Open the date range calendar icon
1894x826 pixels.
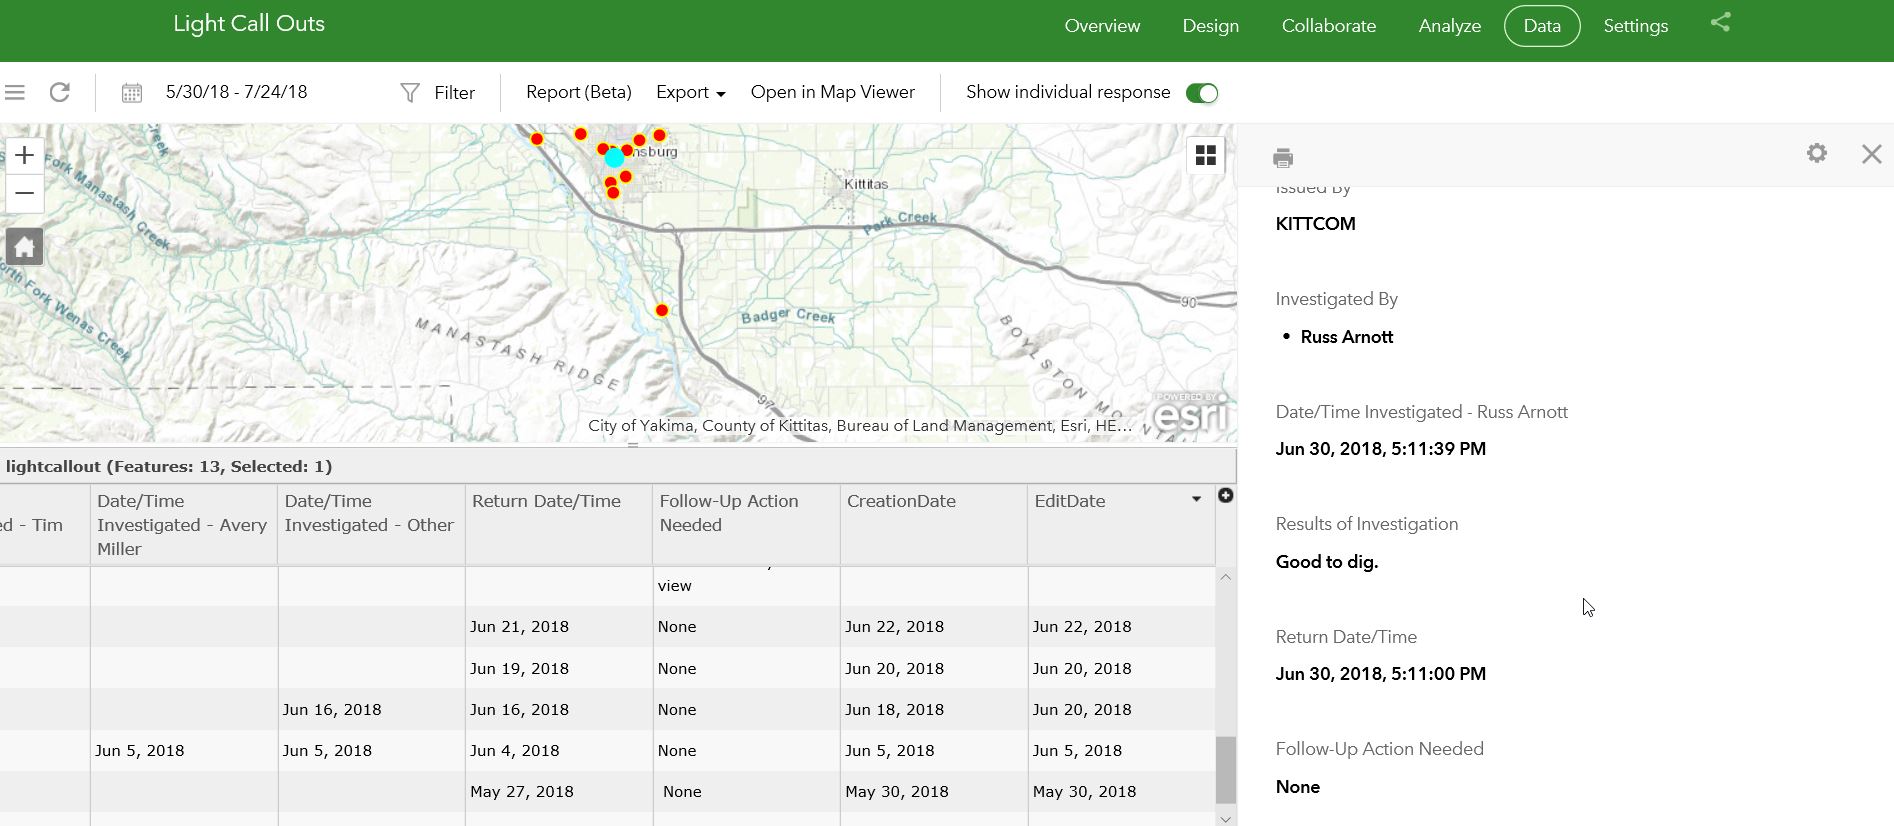(132, 93)
